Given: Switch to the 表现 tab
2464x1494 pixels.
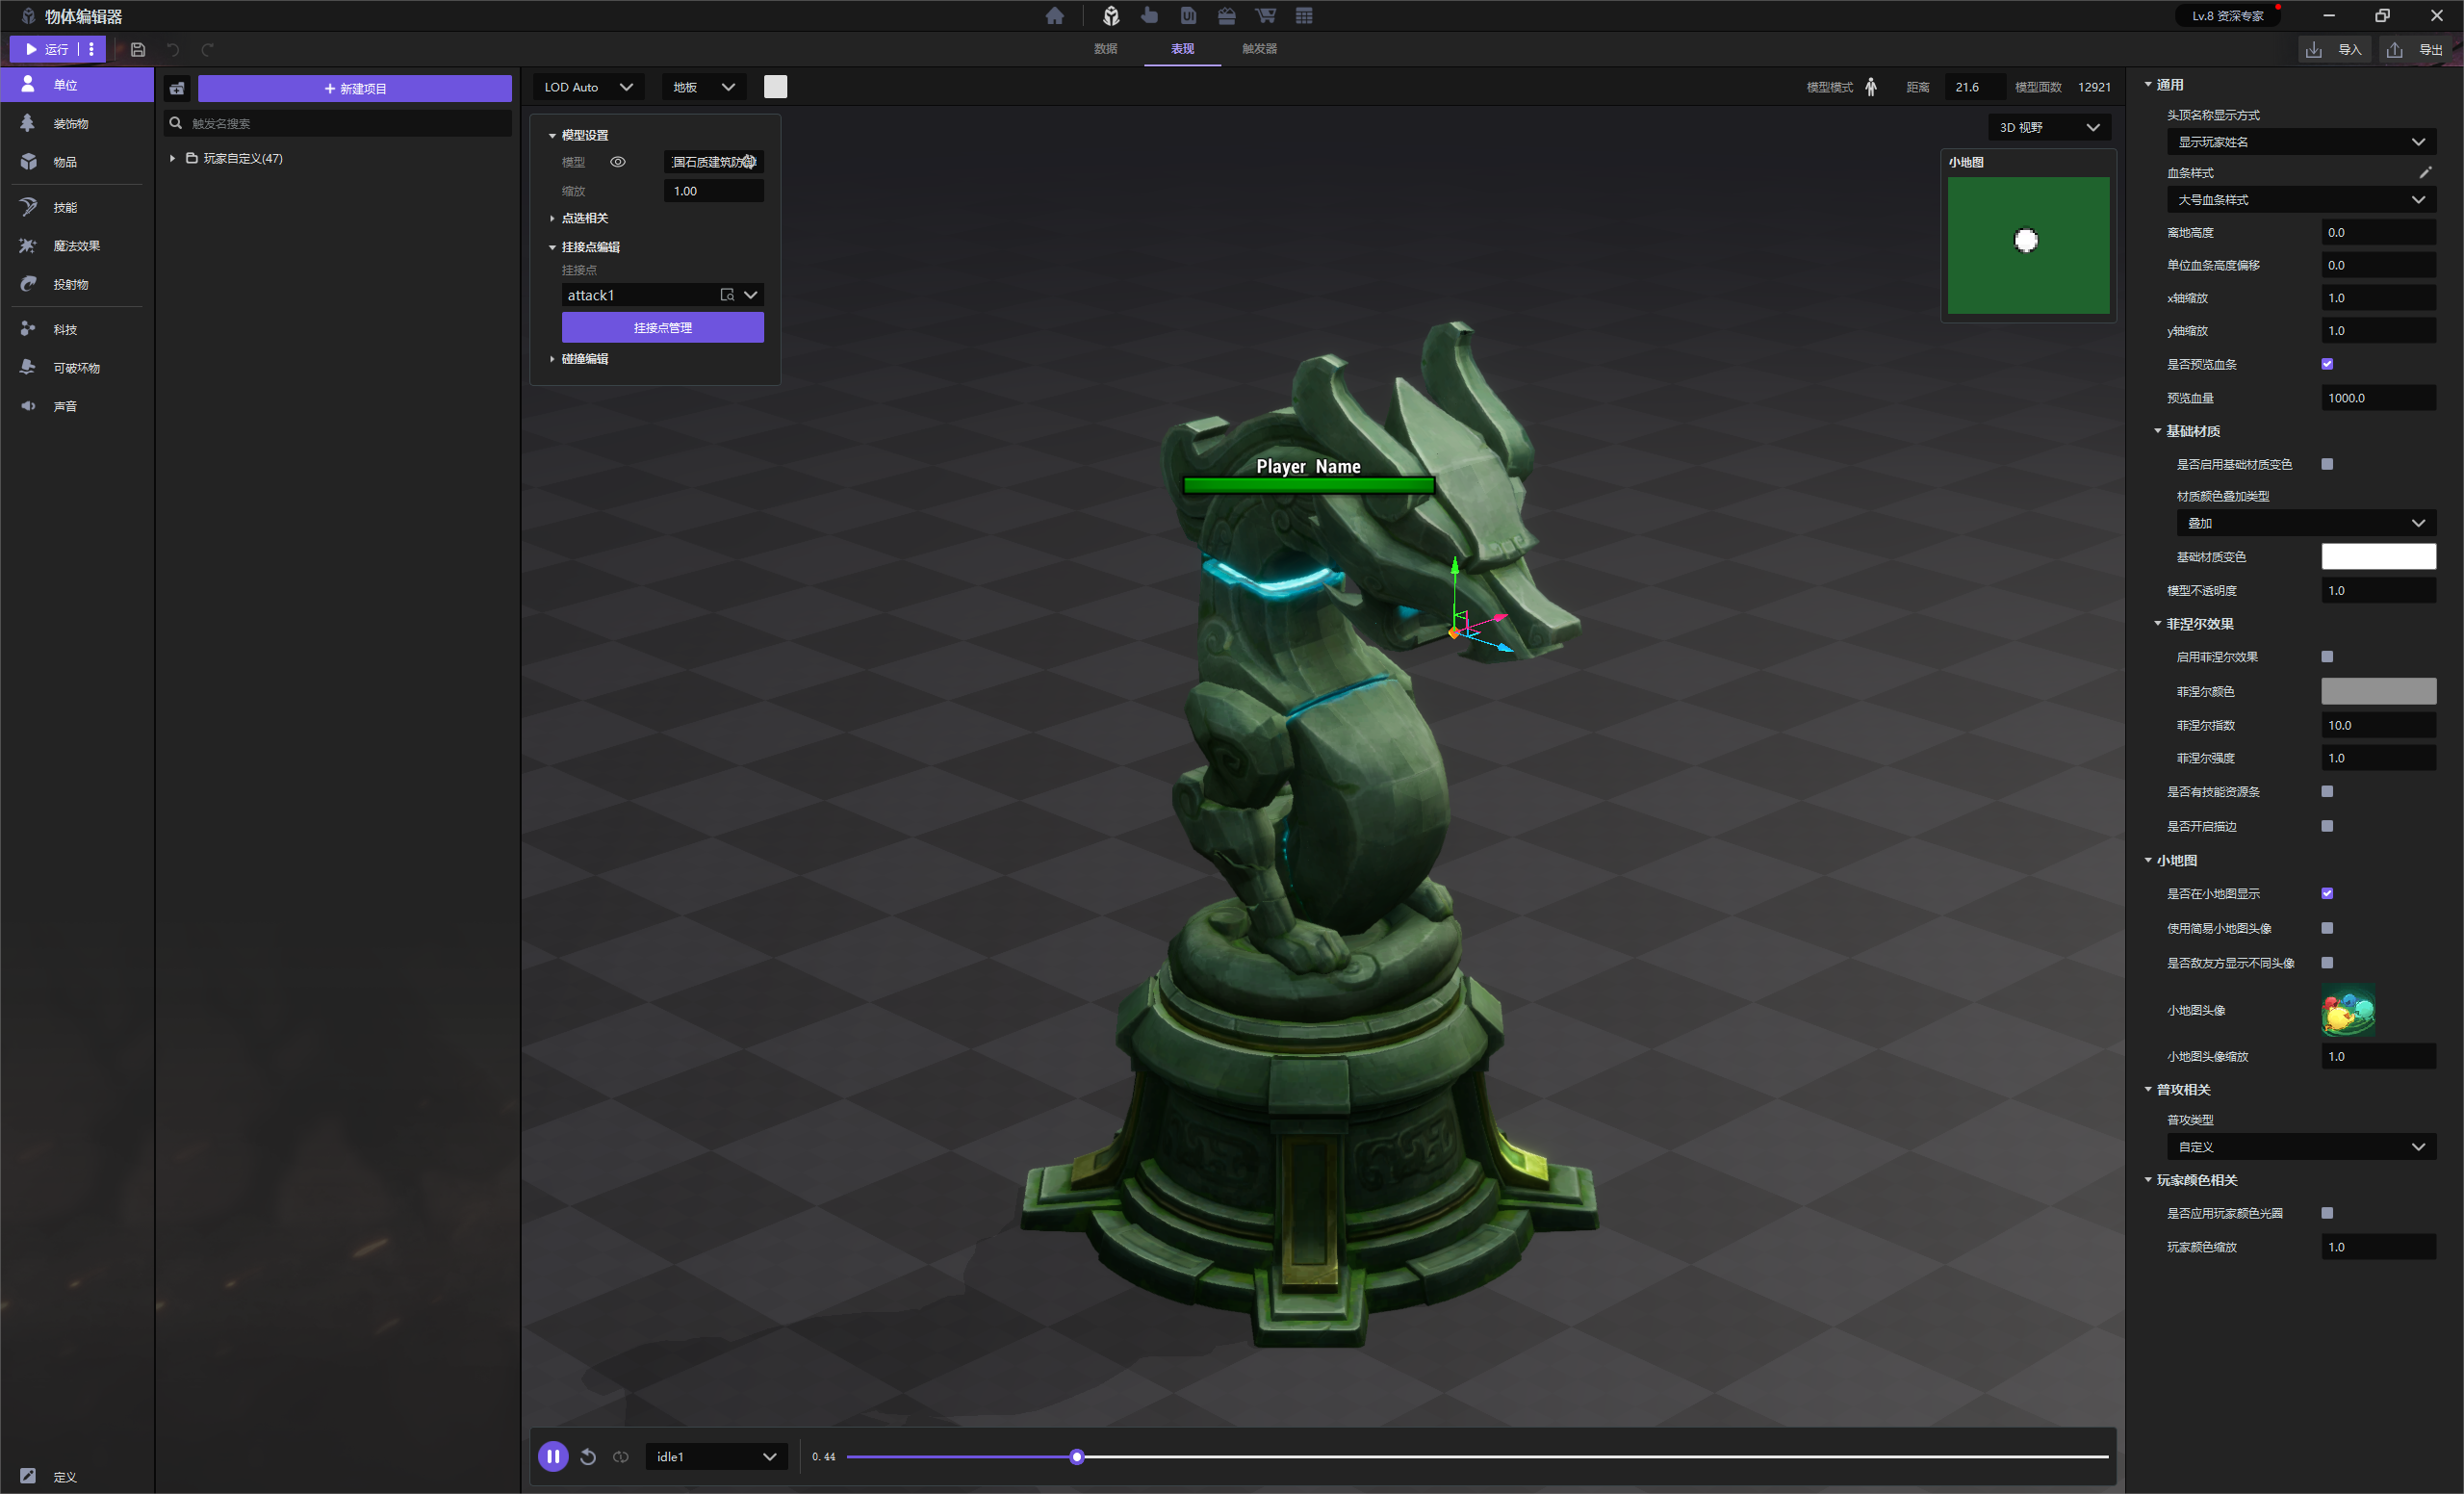Looking at the screenshot, I should tap(1183, 48).
